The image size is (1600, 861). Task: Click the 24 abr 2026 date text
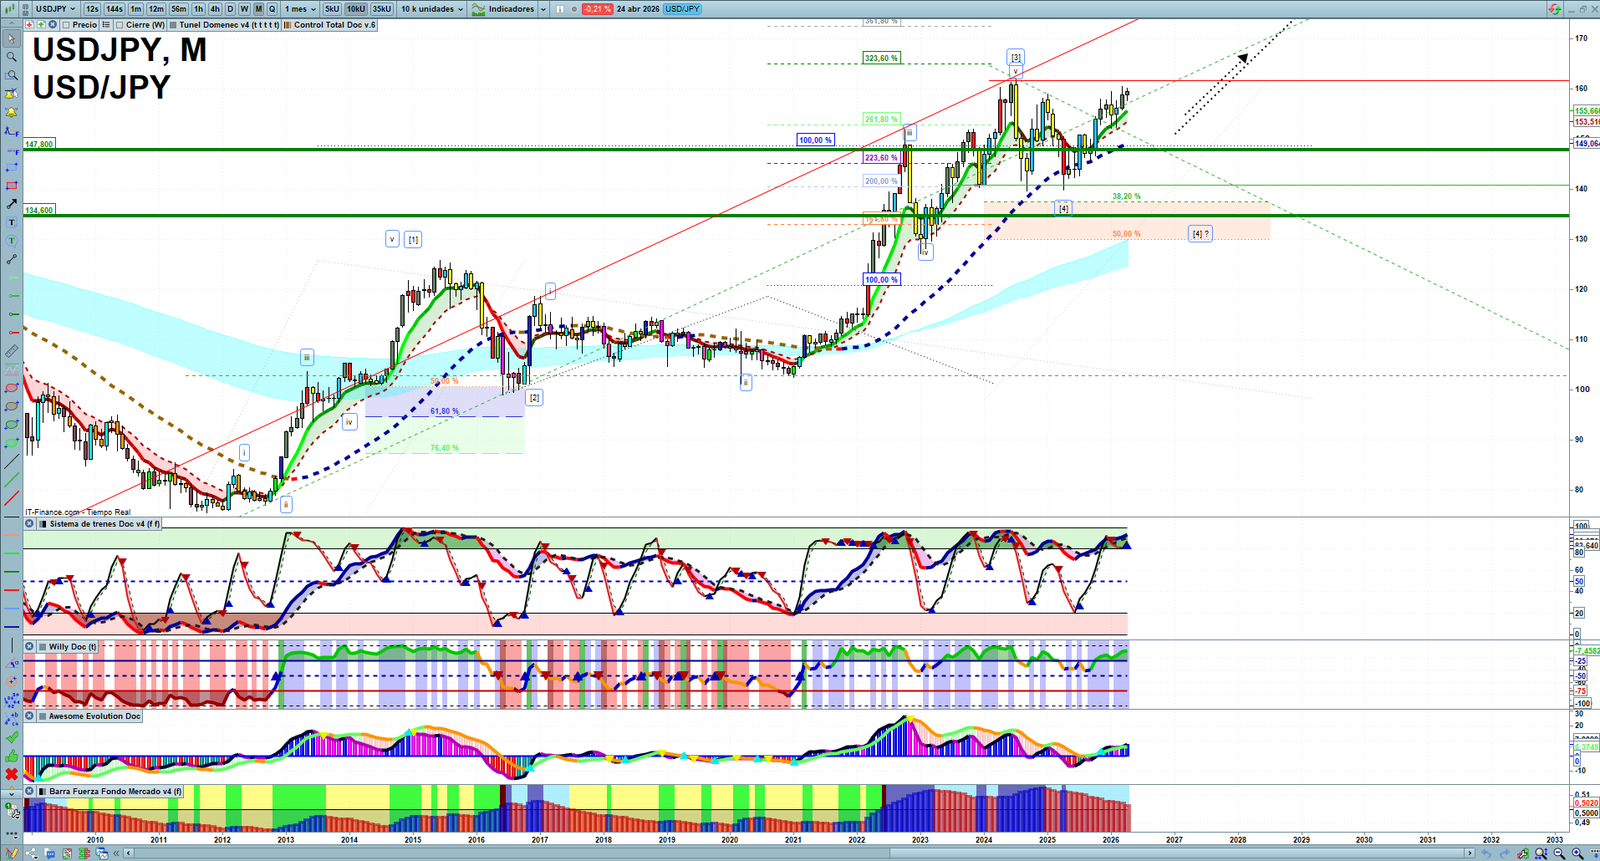638,9
